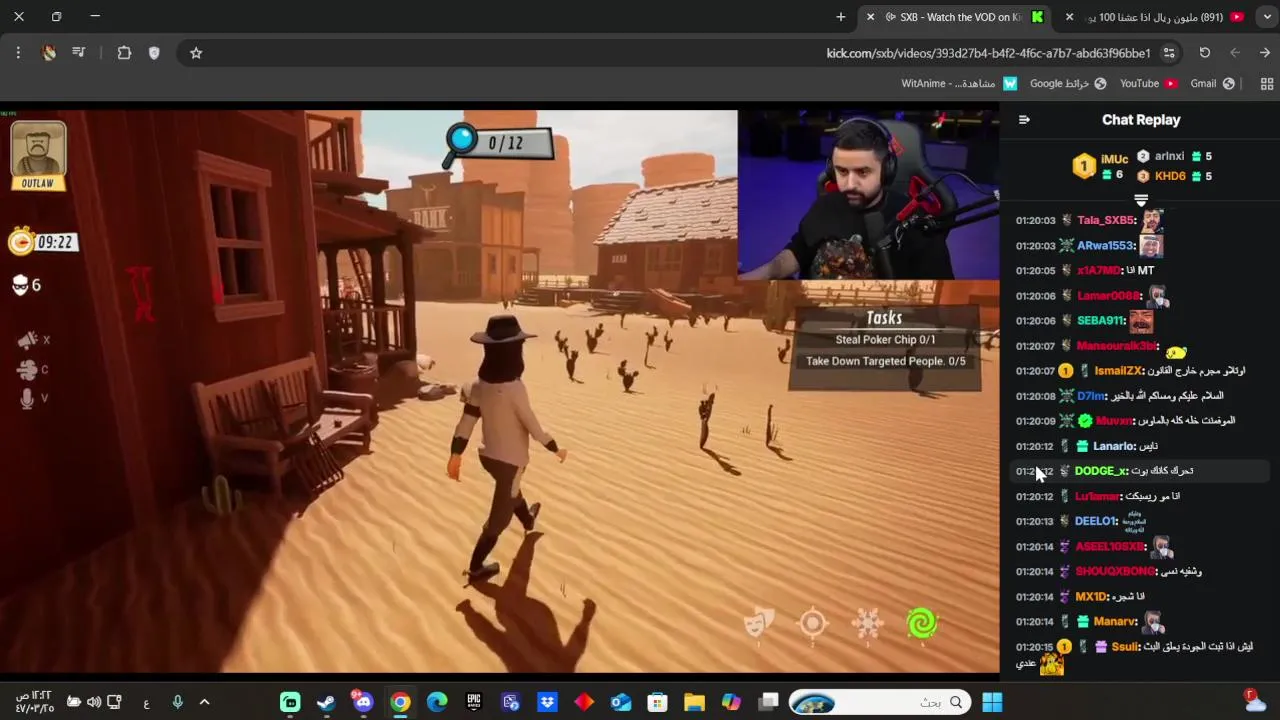1280x720 pixels.
Task: Show hidden system tray icons
Action: pos(204,702)
